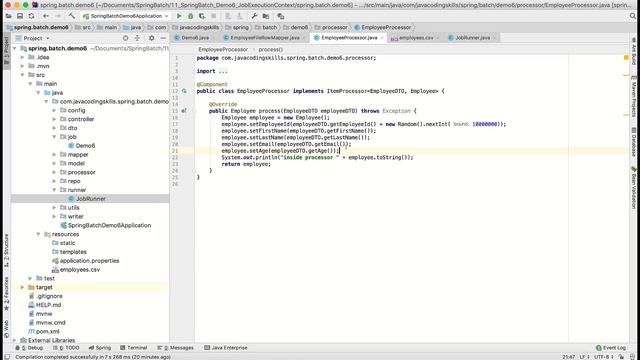
Task: Click the Search Everywhere magnifier icon
Action: 633,16
